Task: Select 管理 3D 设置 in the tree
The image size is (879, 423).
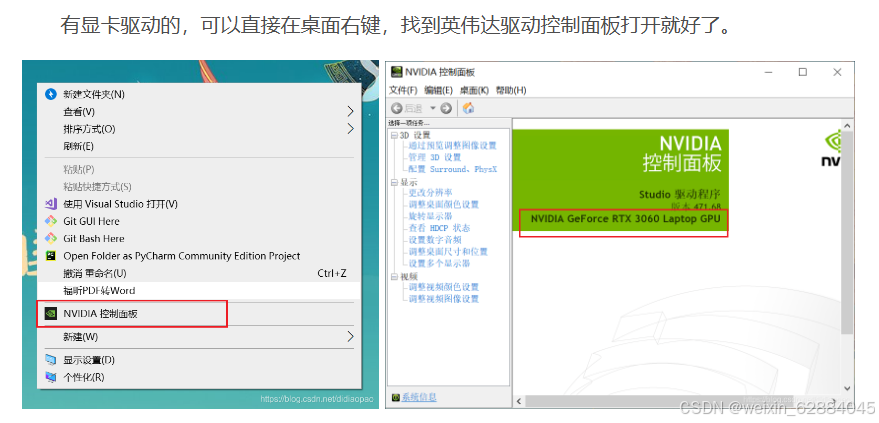Action: [434, 157]
